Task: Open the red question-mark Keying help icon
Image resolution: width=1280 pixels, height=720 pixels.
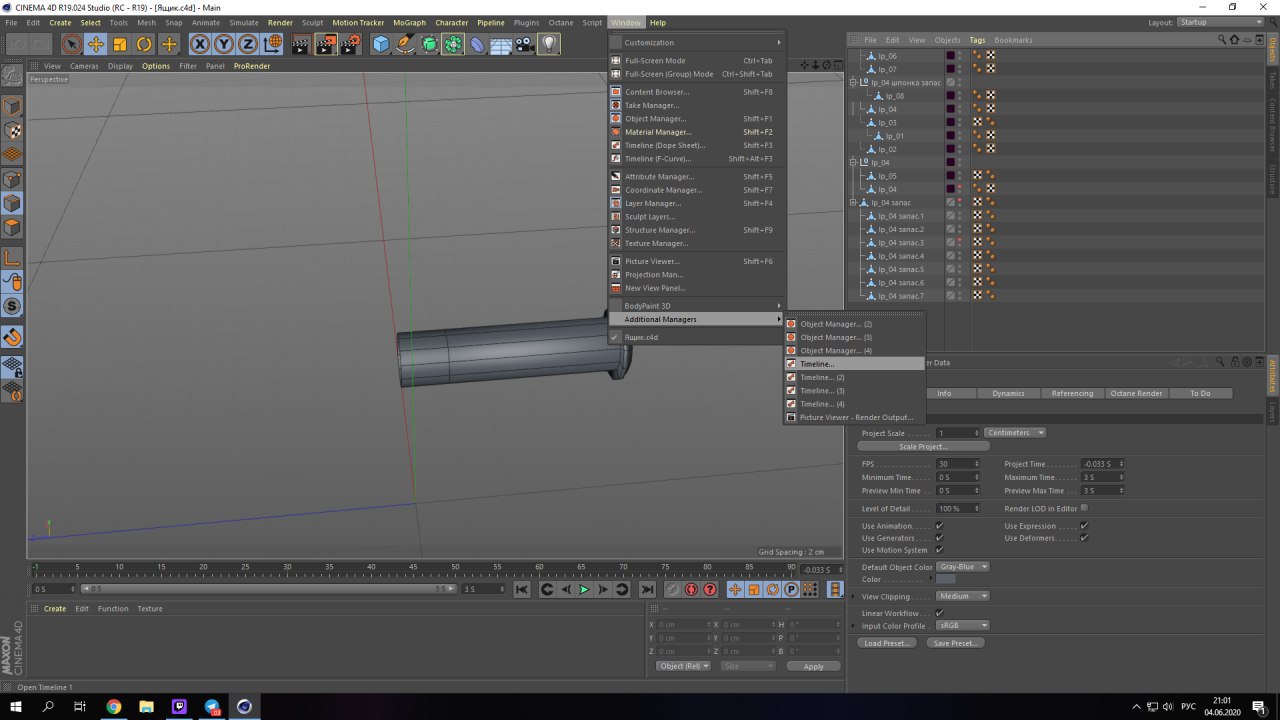Action: [x=710, y=590]
